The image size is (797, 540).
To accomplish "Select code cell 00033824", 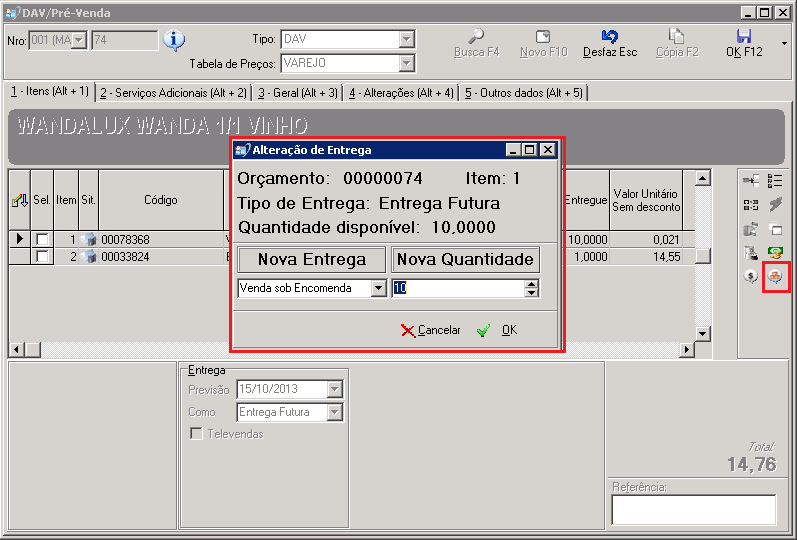I will [x=161, y=256].
